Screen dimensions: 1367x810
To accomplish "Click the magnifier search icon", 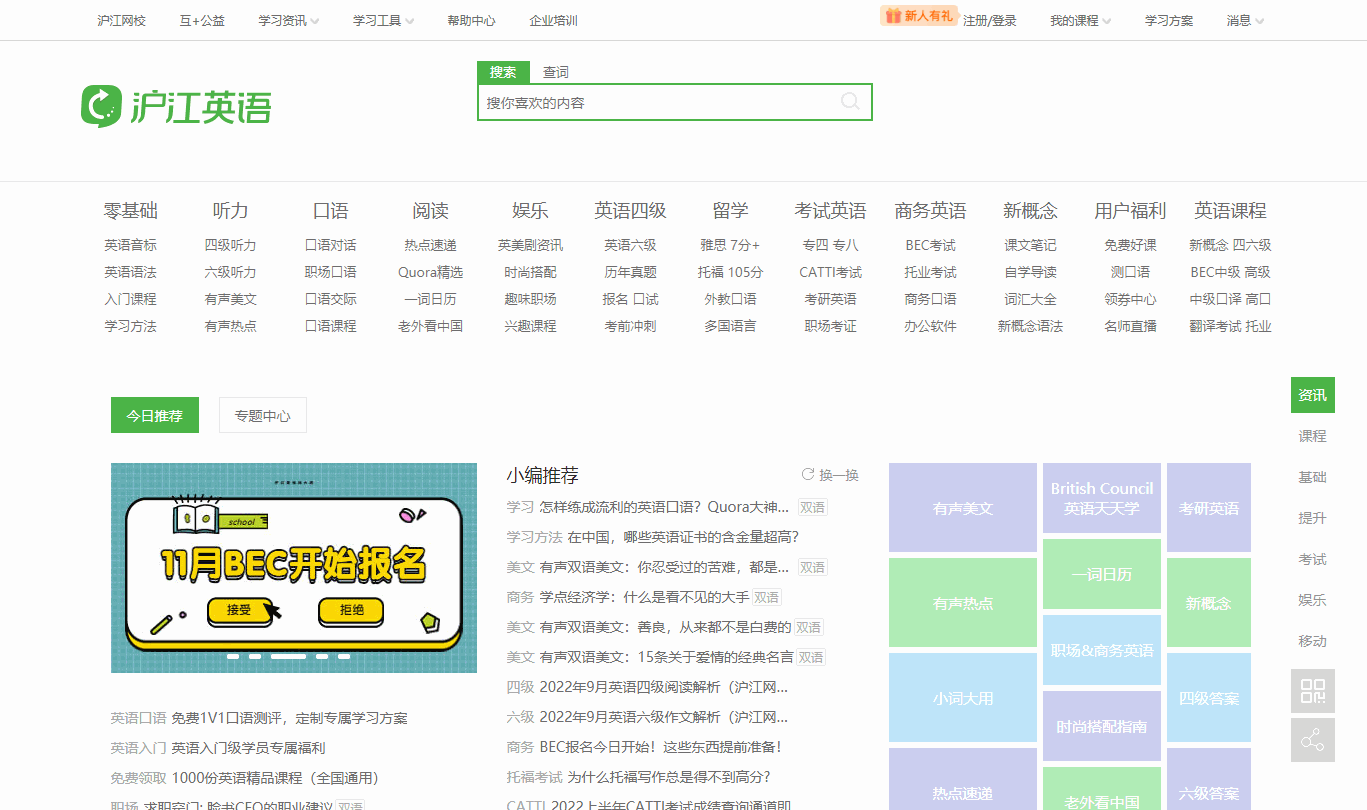I will click(x=850, y=101).
